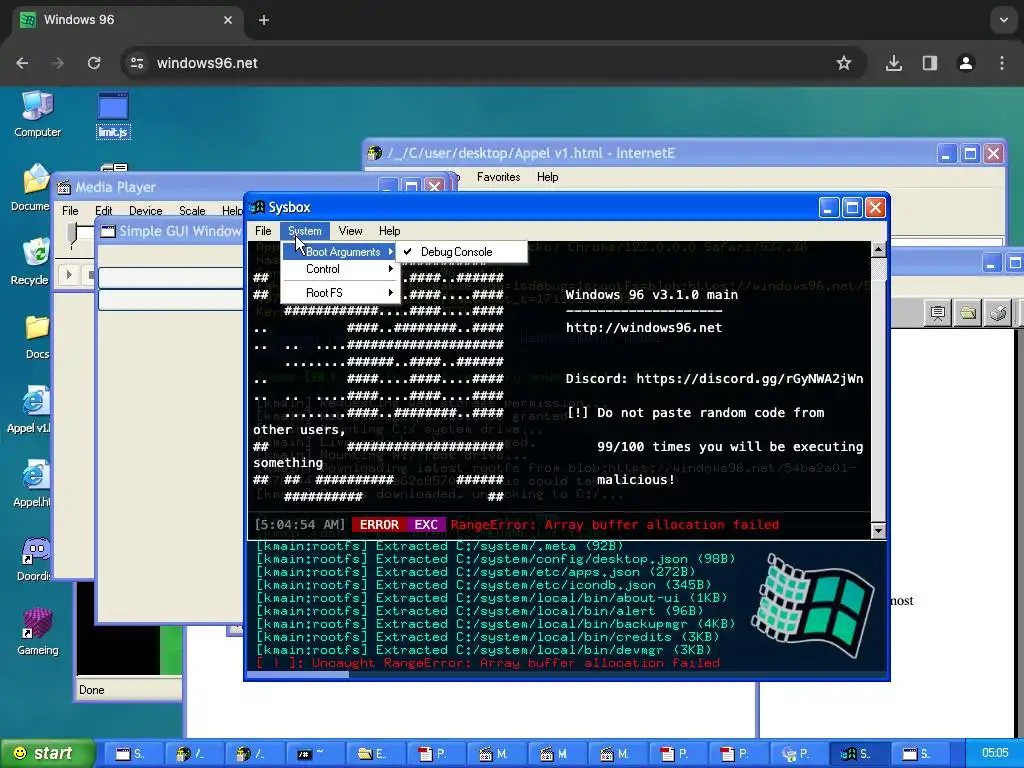Open Chrome side panel icon
The image size is (1024, 768).
[930, 63]
